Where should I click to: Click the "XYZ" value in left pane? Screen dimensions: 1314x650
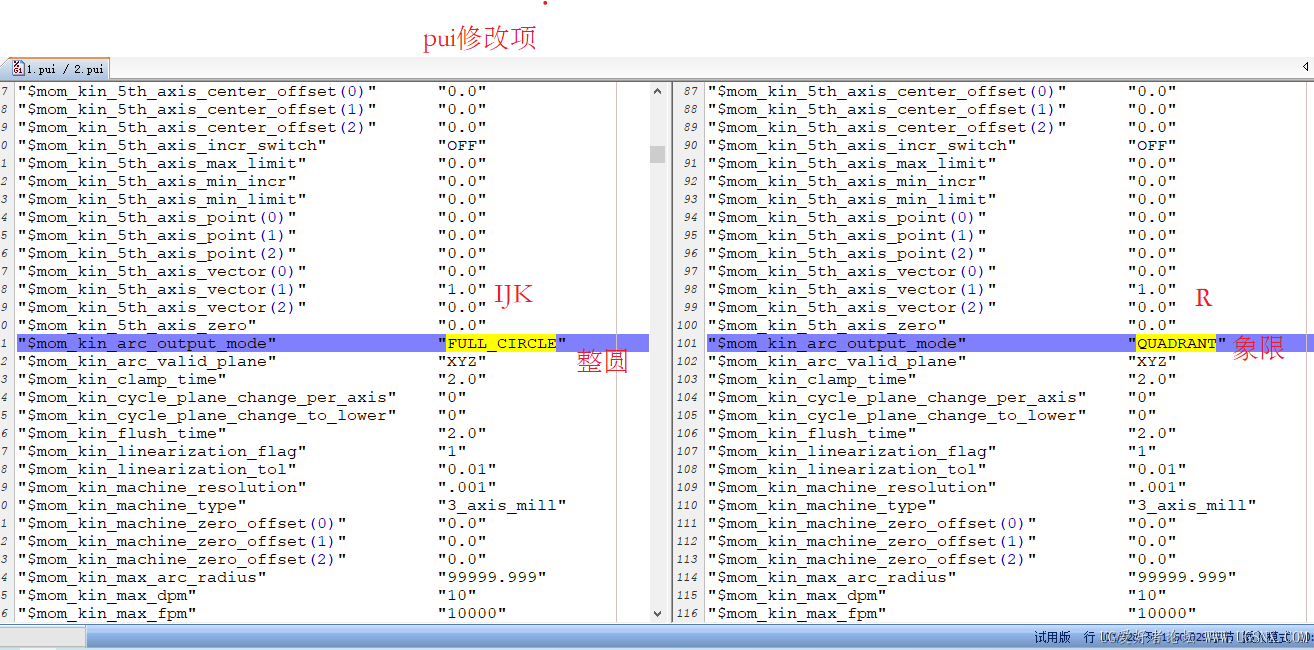click(462, 361)
